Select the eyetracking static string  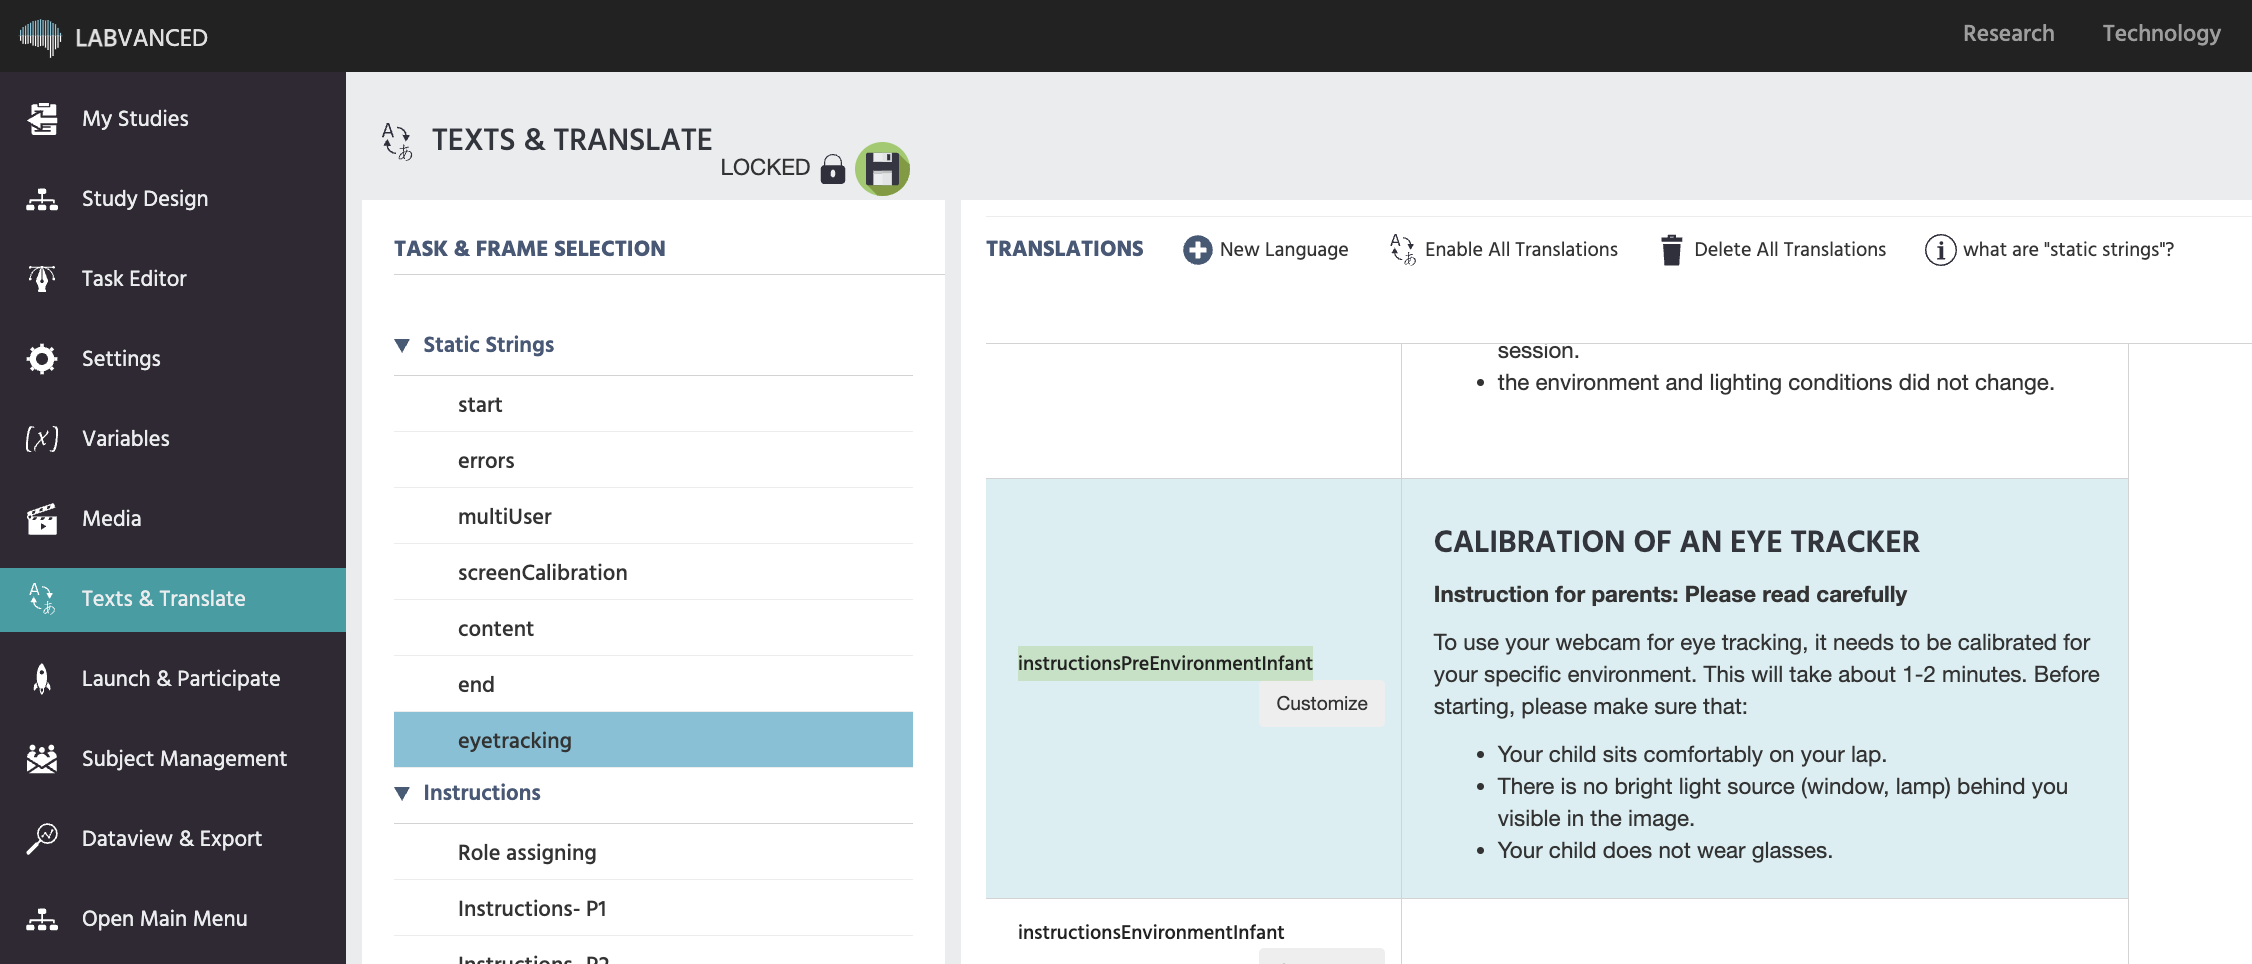514,740
